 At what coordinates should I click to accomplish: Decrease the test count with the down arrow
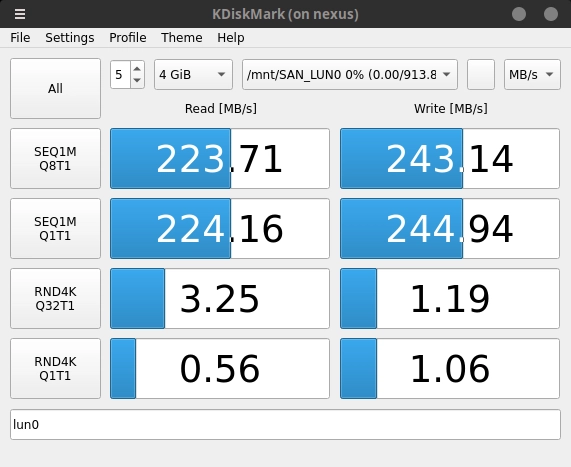137,81
